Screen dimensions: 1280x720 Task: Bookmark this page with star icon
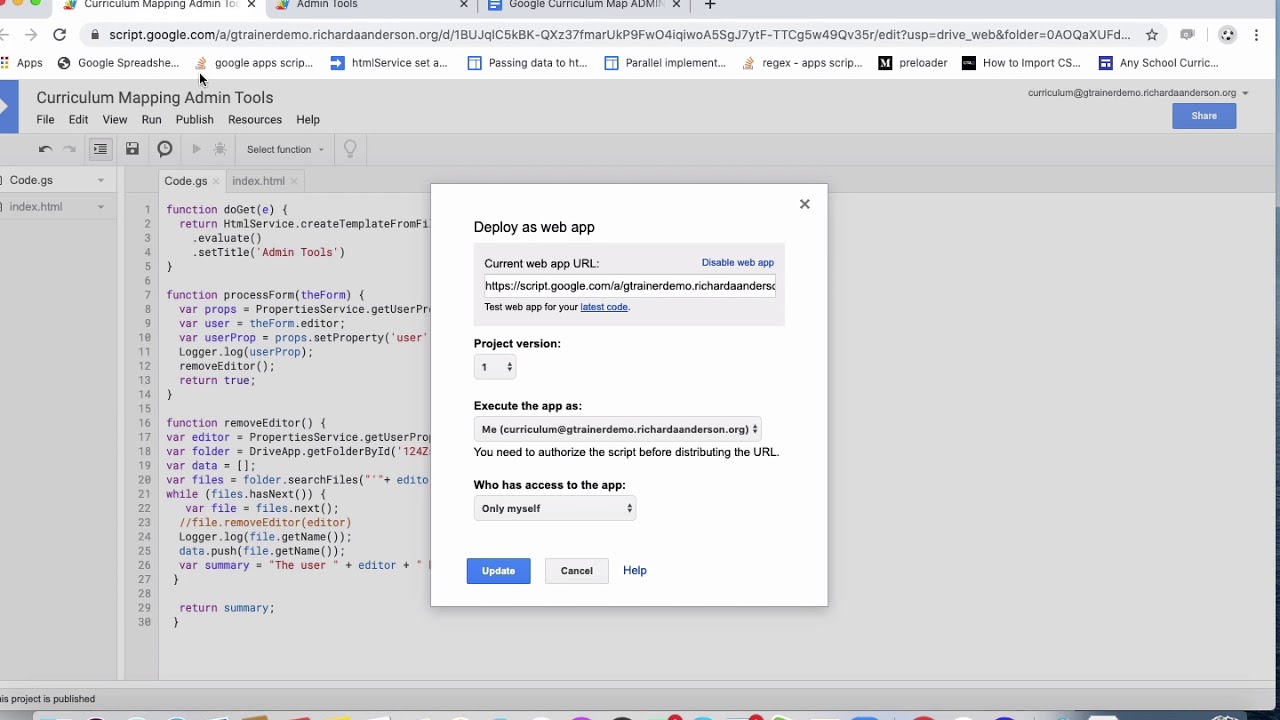pos(1152,35)
